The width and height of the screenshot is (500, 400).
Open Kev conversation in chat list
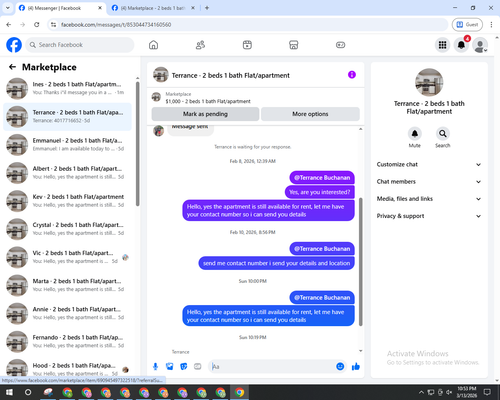point(67,201)
